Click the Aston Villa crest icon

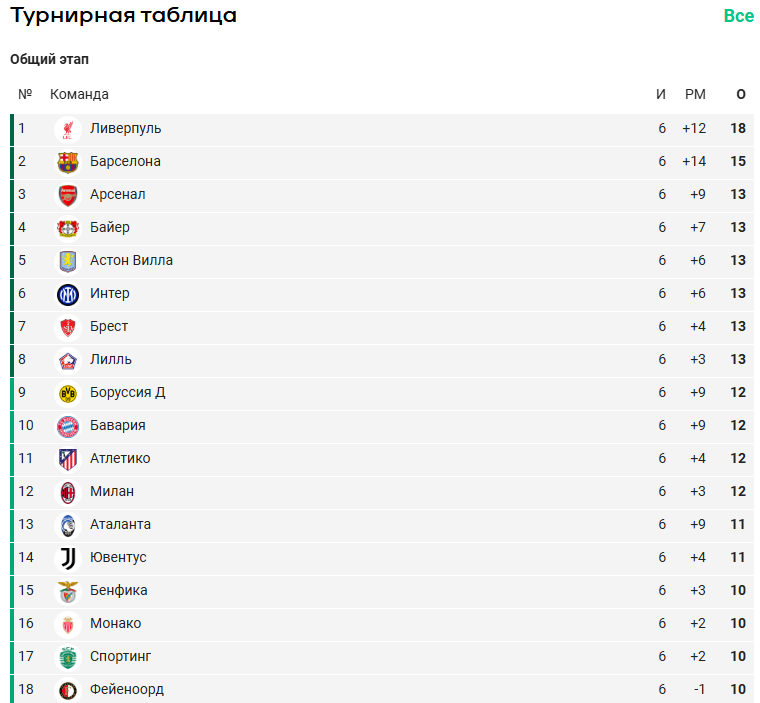(x=67, y=261)
